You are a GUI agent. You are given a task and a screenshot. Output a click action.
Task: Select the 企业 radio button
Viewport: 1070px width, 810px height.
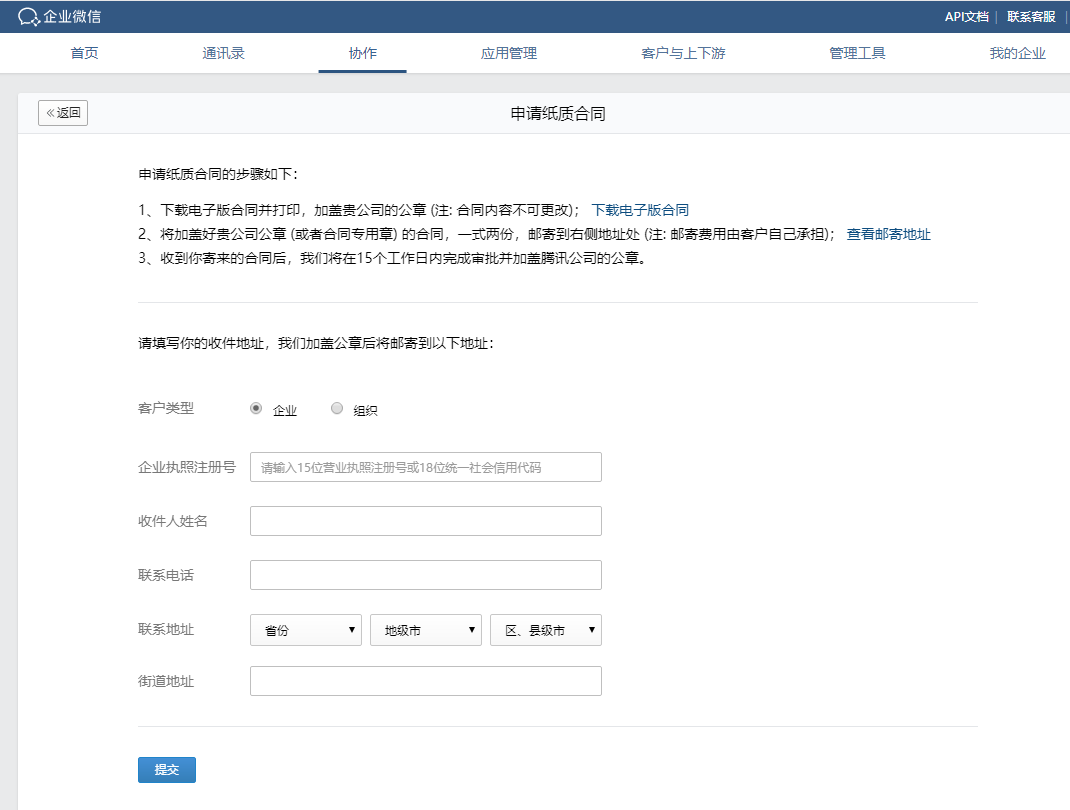[x=257, y=408]
